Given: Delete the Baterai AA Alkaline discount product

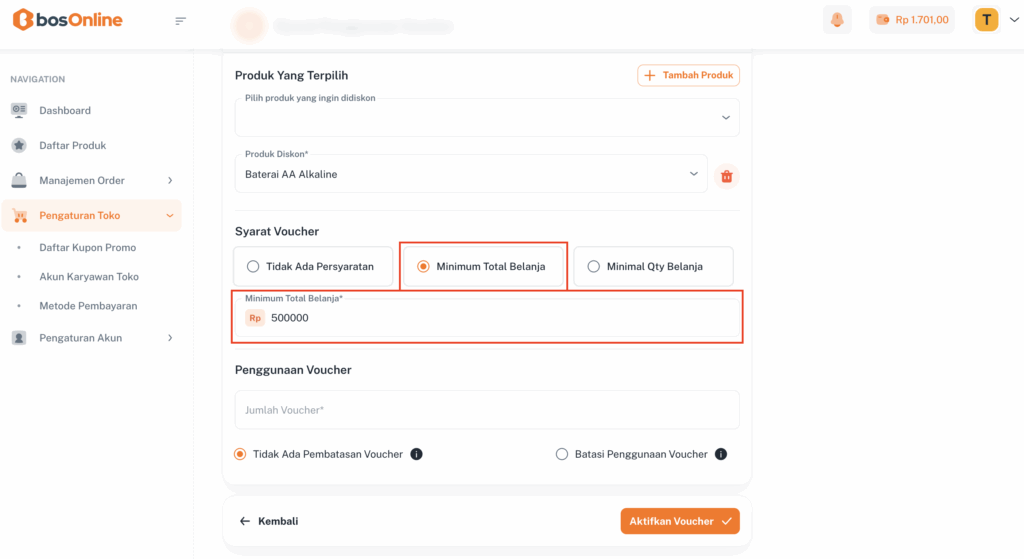Looking at the screenshot, I should [727, 176].
